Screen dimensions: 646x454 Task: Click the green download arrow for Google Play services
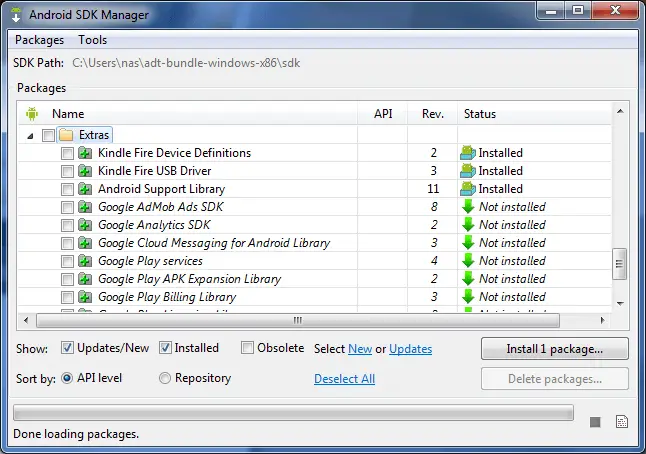point(468,261)
